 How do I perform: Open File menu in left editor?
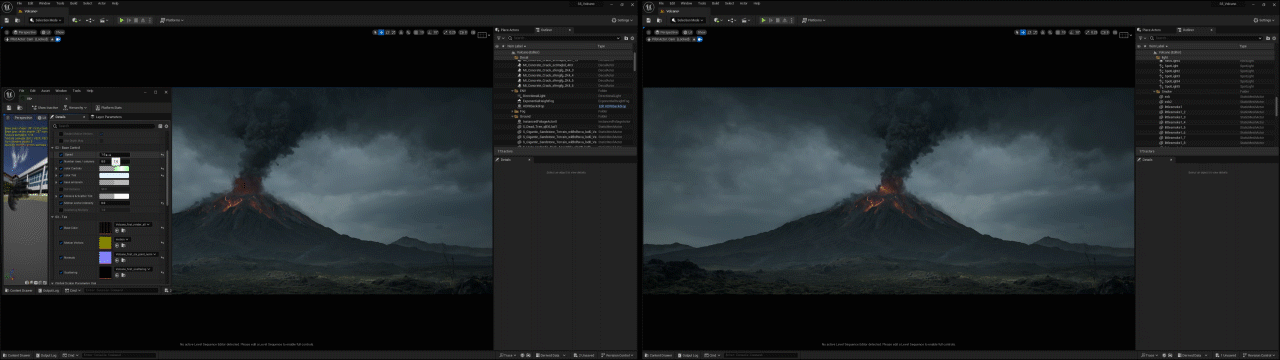(x=19, y=4)
